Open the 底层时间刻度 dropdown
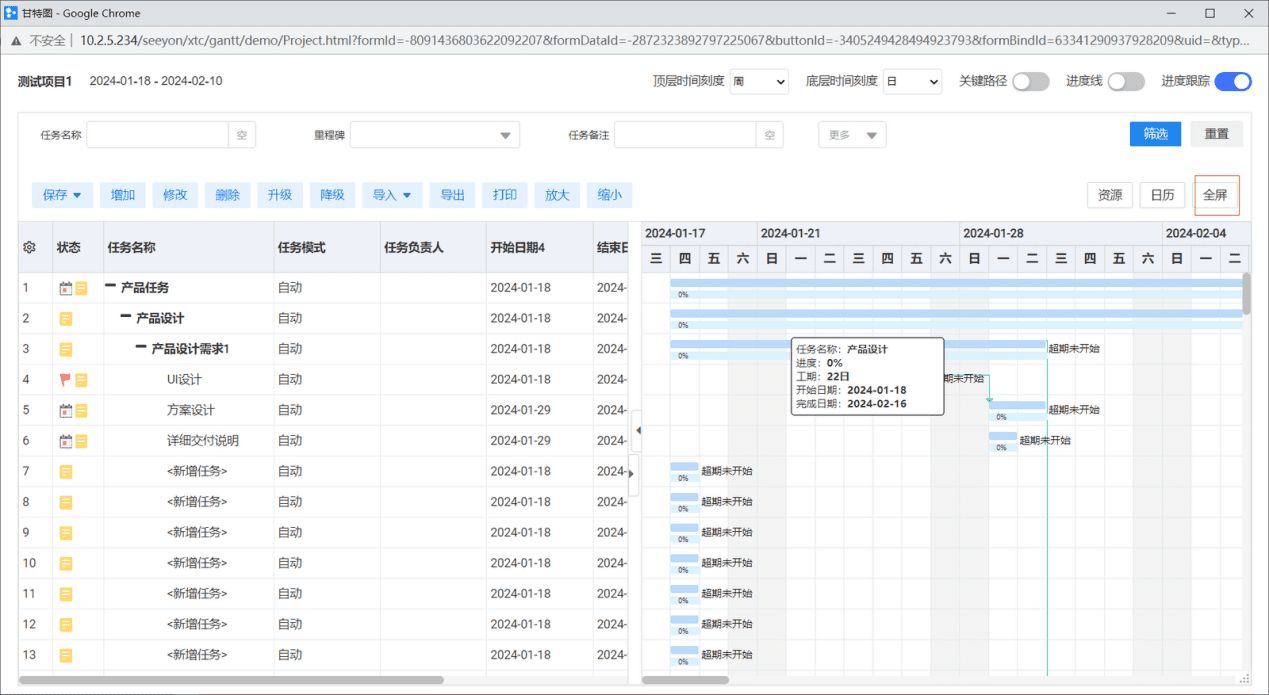 pos(912,82)
